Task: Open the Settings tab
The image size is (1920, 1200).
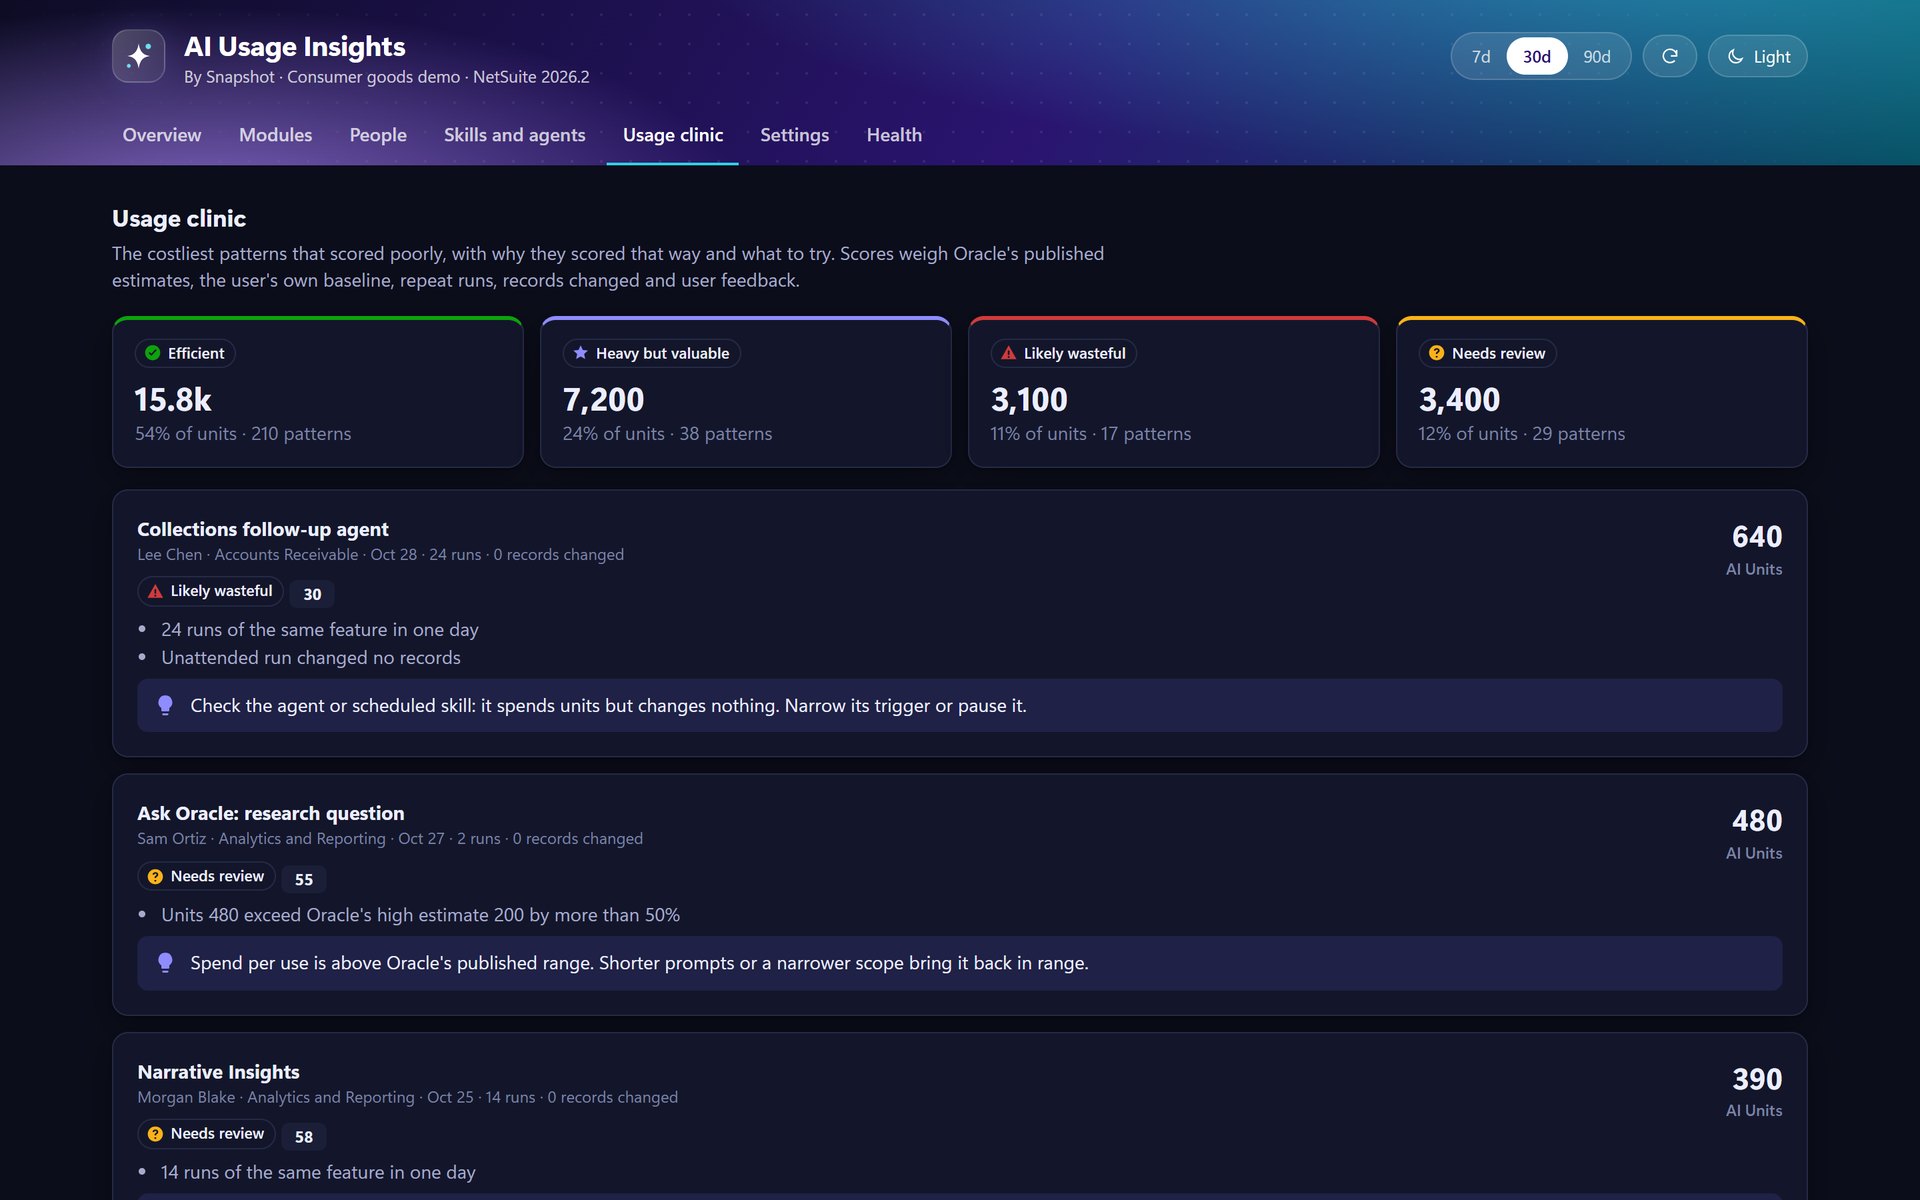Action: (794, 135)
